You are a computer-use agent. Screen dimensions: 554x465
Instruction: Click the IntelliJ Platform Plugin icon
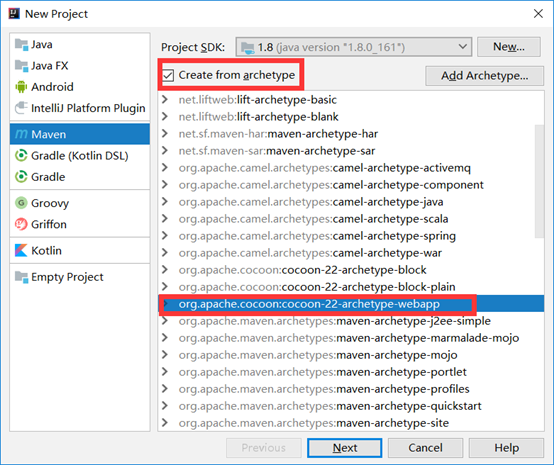pyautogui.click(x=21, y=108)
